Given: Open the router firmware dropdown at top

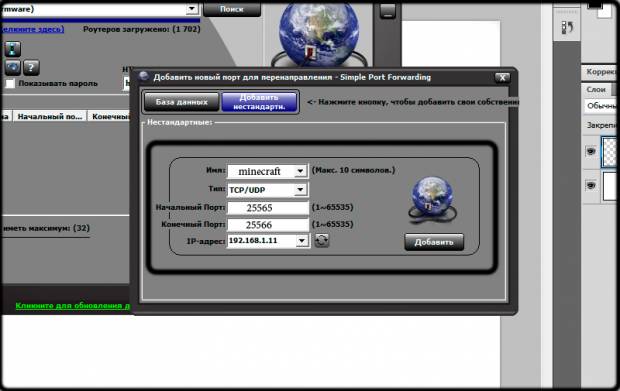Looking at the screenshot, I should point(192,9).
